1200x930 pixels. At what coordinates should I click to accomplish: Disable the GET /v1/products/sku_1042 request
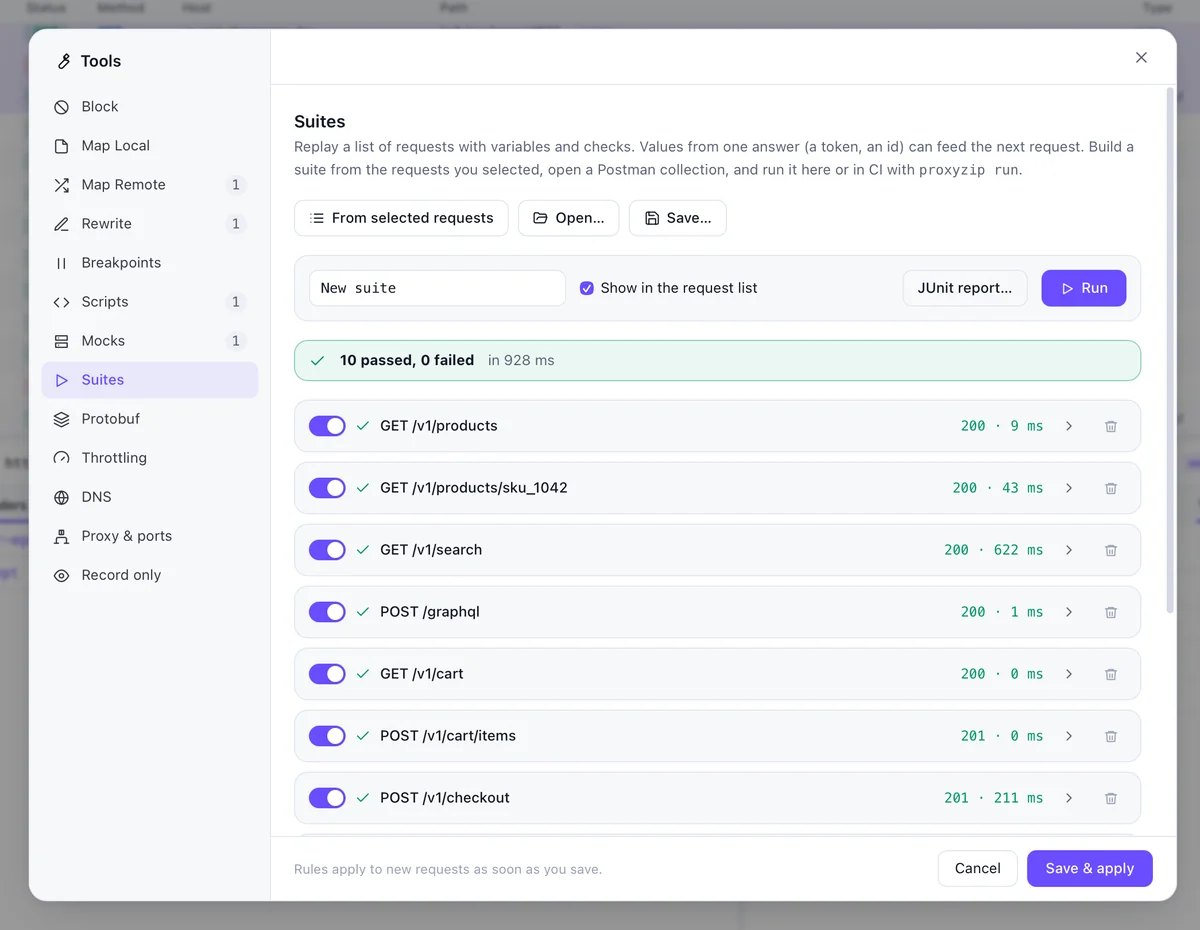327,488
